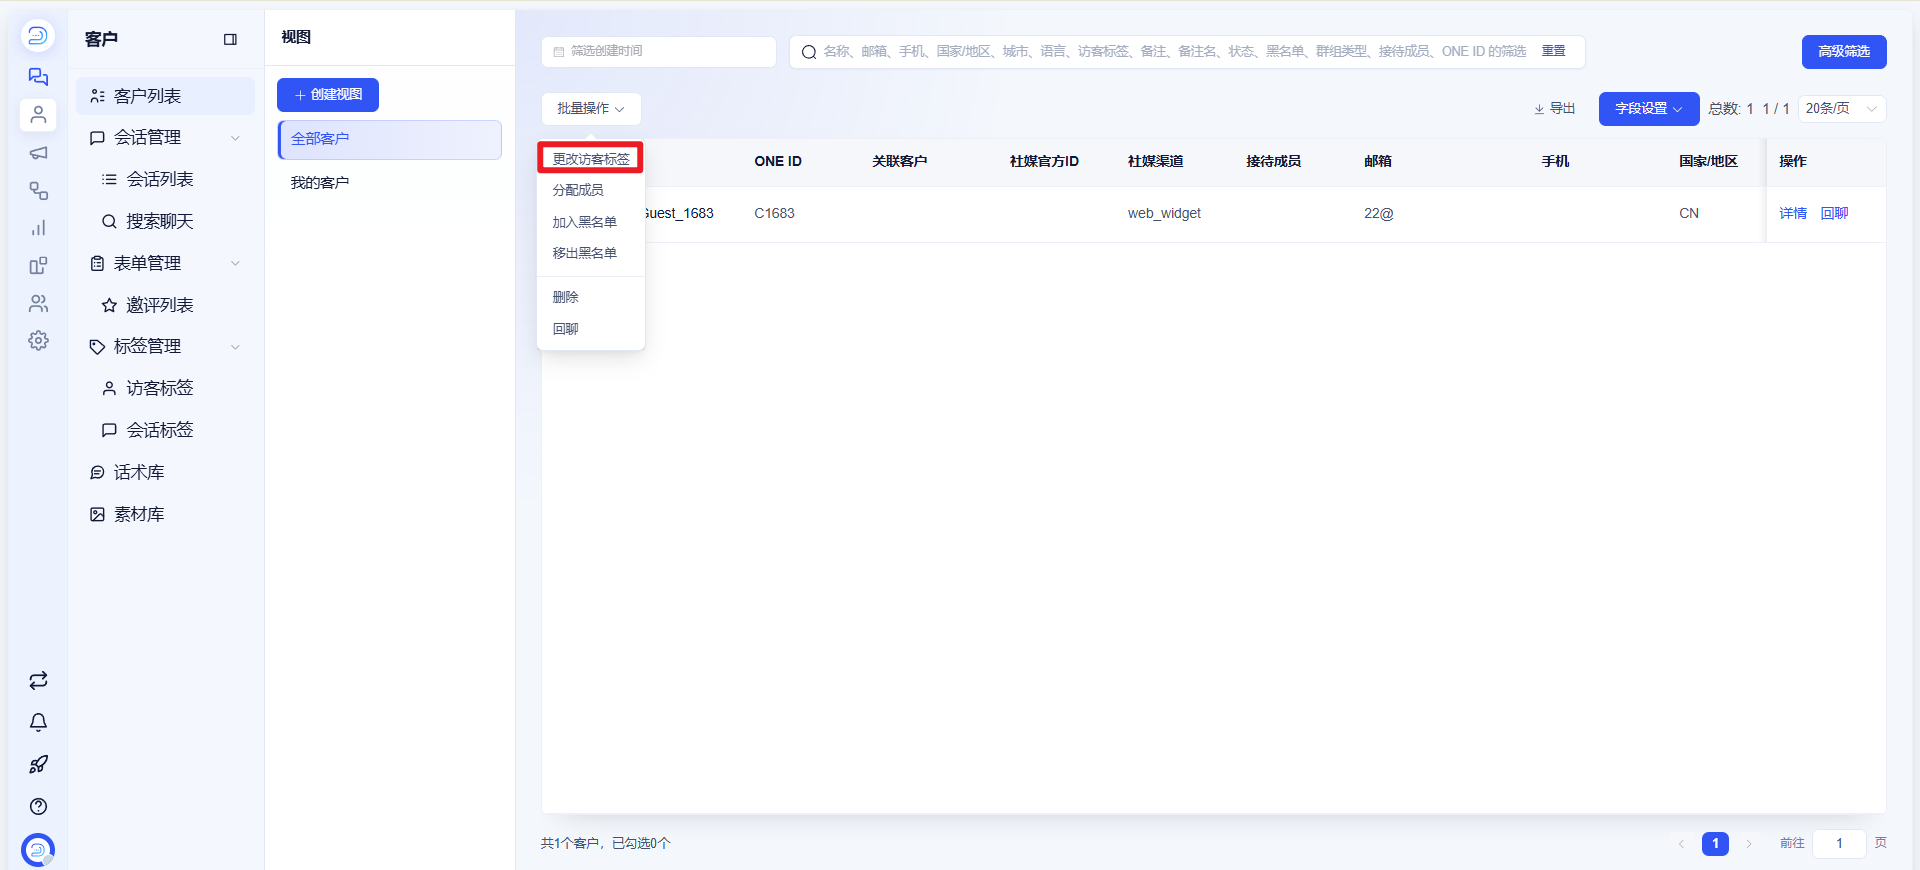Viewport: 1920px width, 870px height.
Task: Focus the 筛选创建时间 date filter field
Action: [x=659, y=52]
